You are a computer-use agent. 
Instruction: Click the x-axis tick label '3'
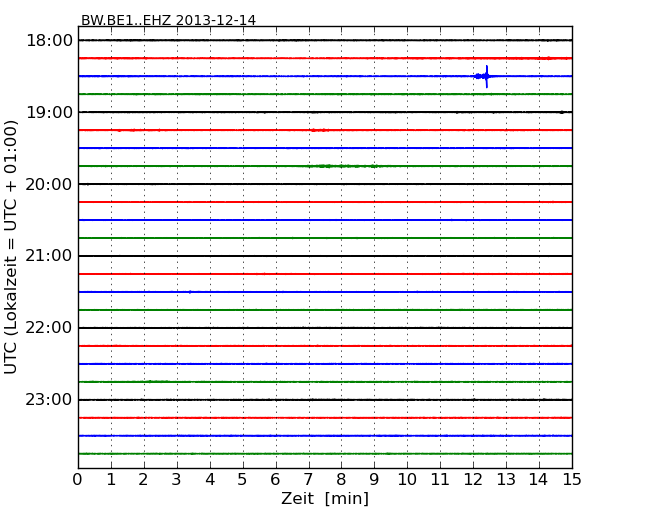(177, 479)
